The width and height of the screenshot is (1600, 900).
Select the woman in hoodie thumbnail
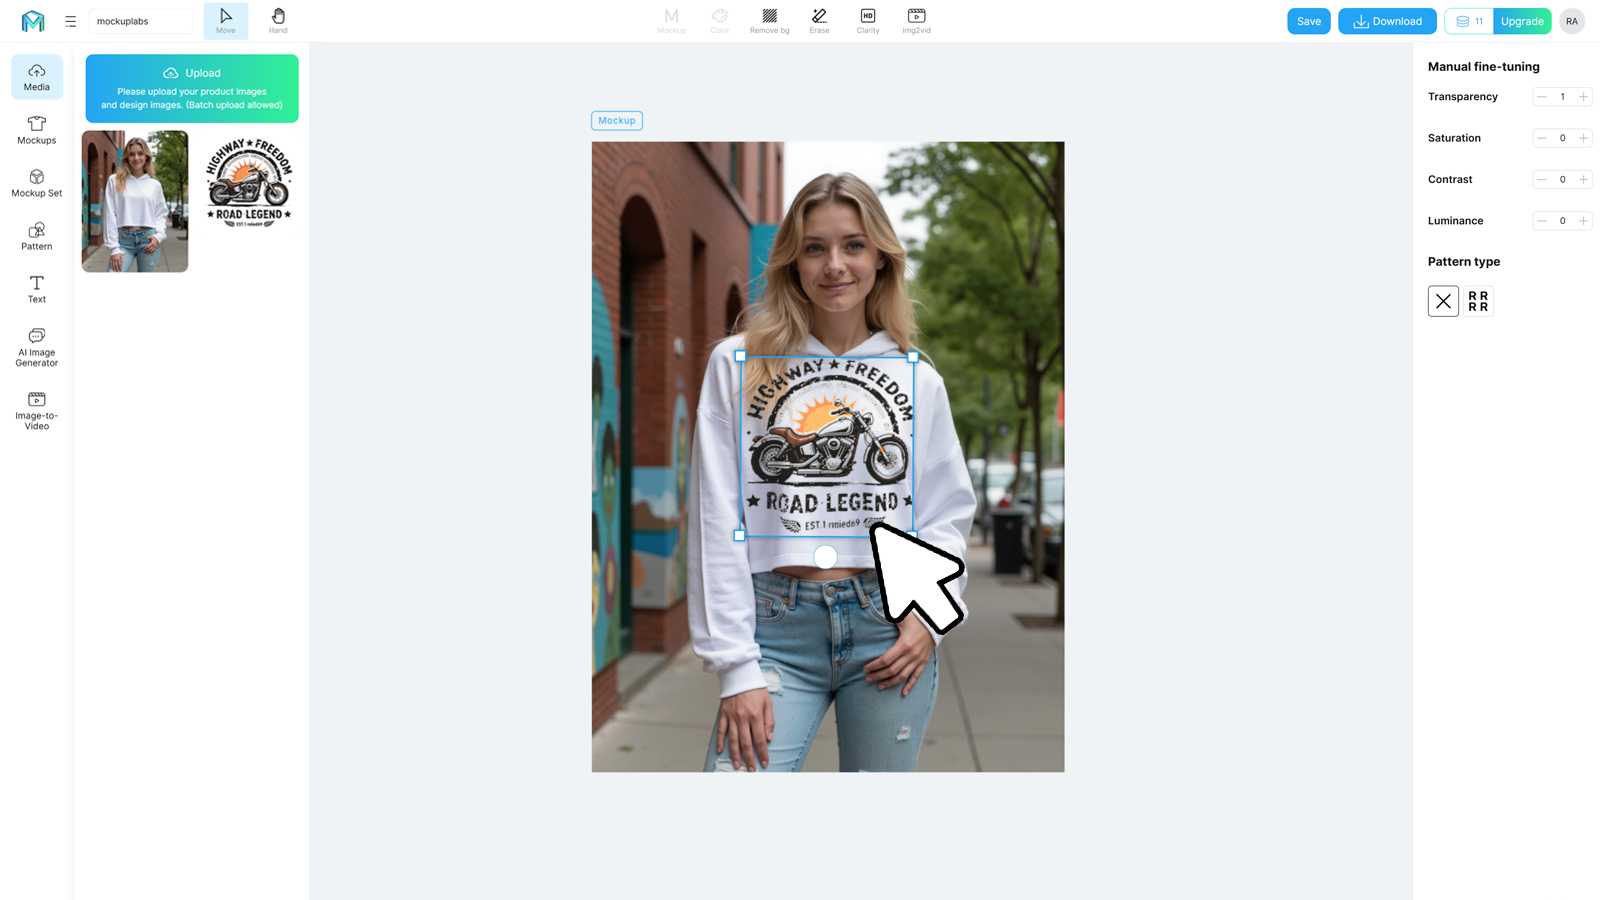135,201
